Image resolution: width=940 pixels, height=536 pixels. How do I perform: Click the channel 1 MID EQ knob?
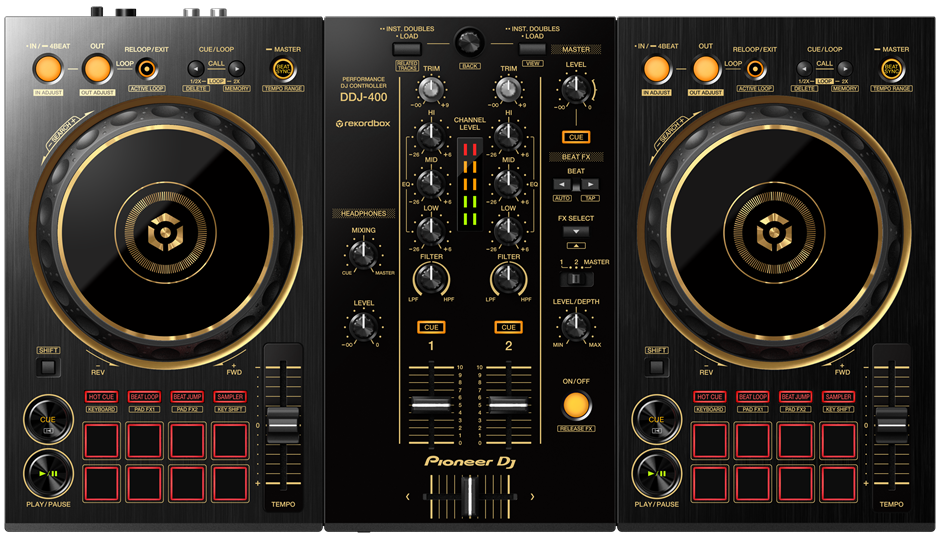coord(431,183)
